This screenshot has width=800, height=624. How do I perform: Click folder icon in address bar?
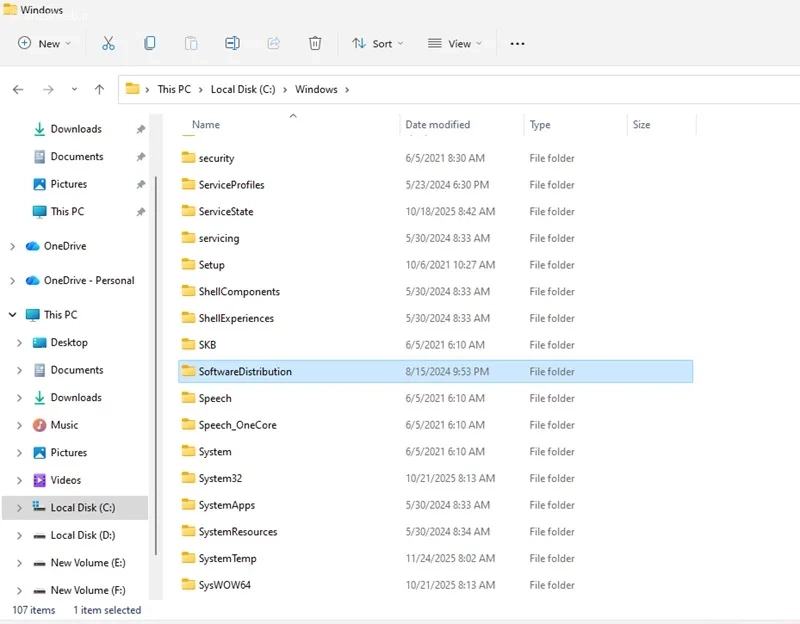(x=133, y=89)
